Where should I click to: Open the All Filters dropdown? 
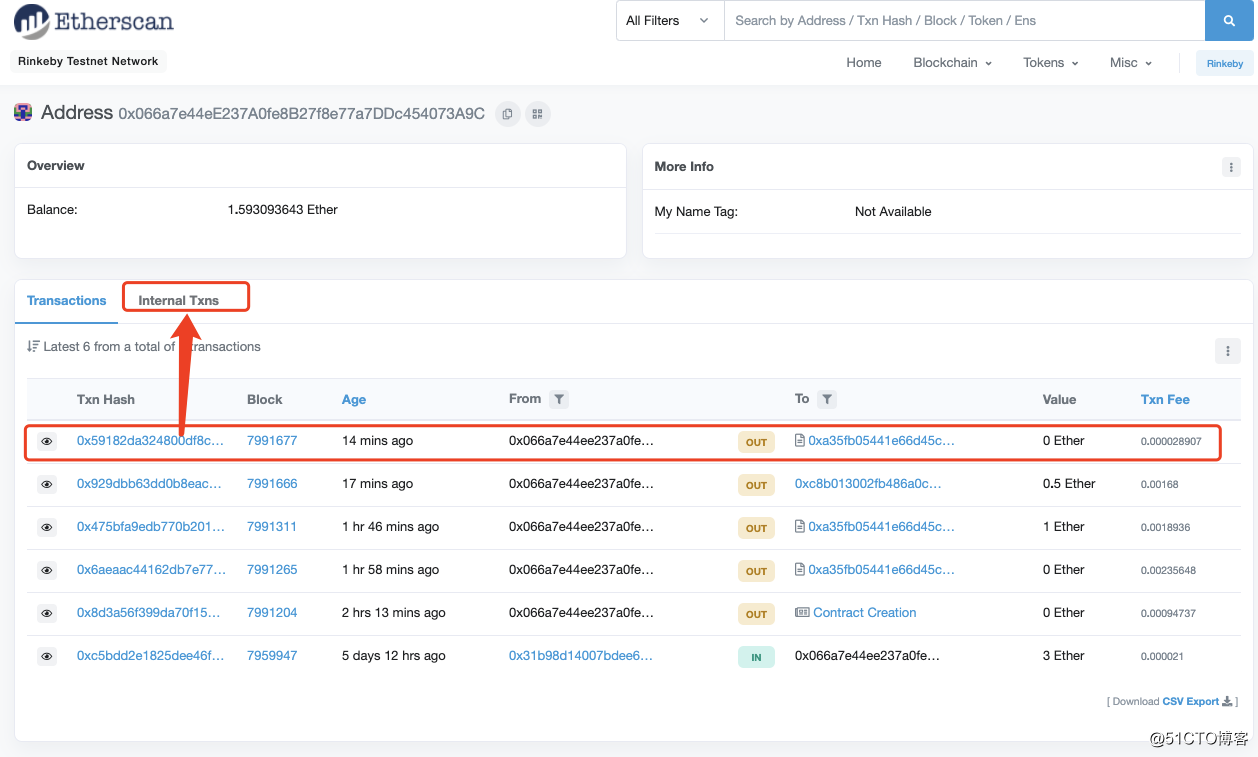point(670,21)
